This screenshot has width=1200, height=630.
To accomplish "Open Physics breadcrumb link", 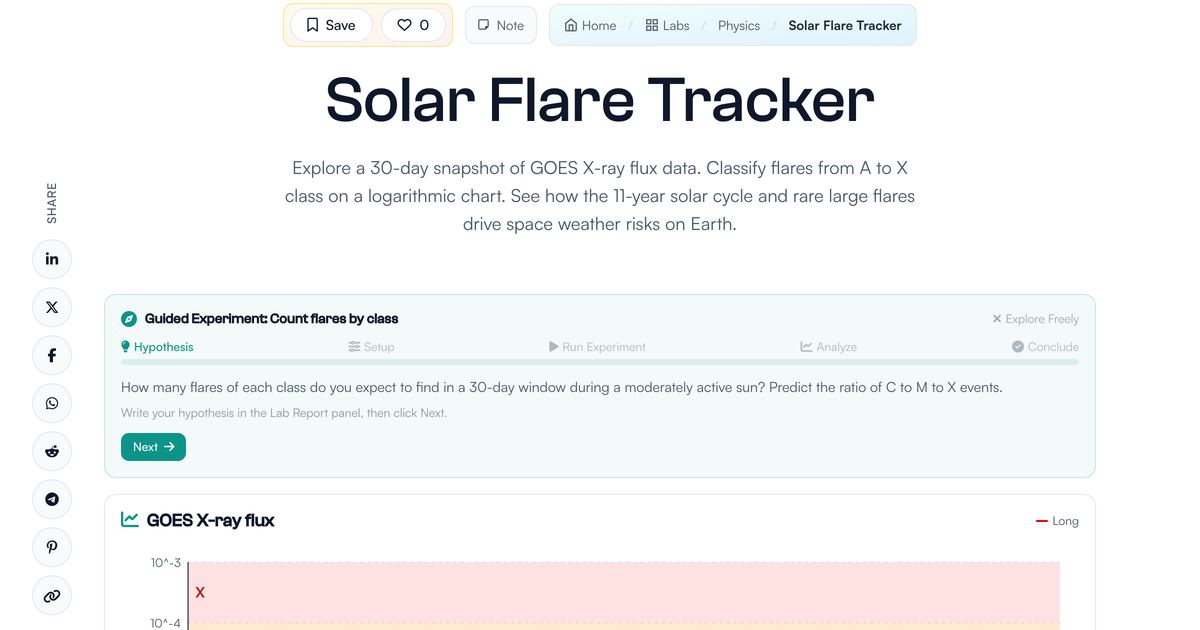I will [739, 25].
